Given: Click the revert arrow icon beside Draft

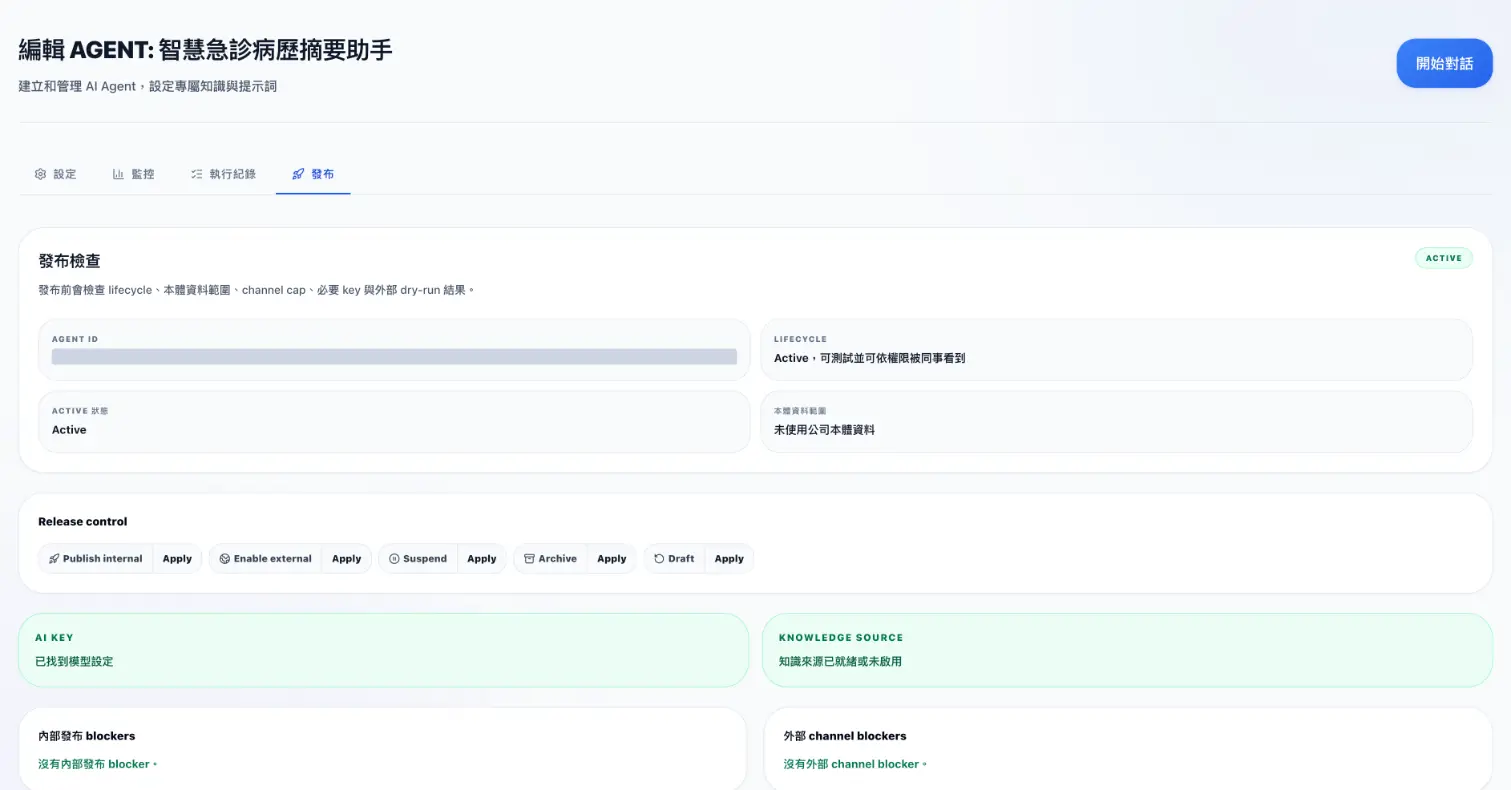Looking at the screenshot, I should click(x=659, y=559).
